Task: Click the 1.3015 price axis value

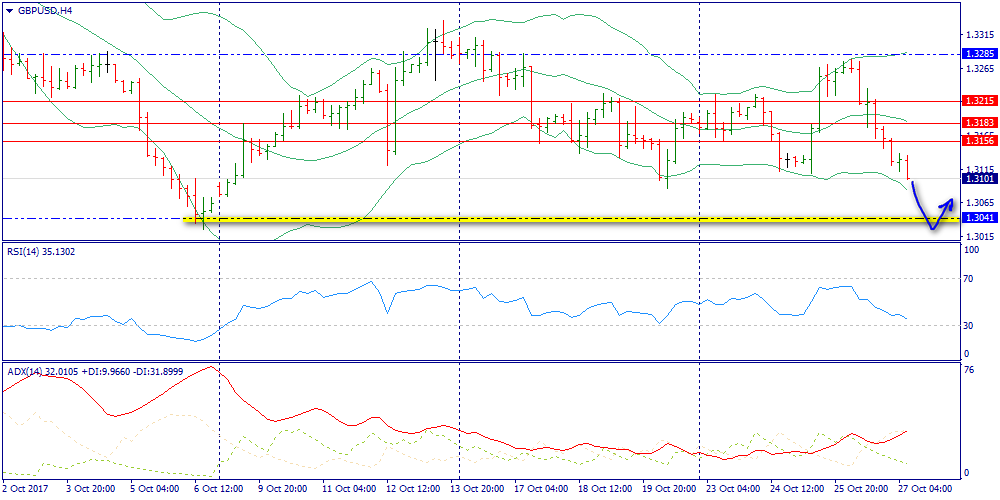Action: [x=978, y=237]
